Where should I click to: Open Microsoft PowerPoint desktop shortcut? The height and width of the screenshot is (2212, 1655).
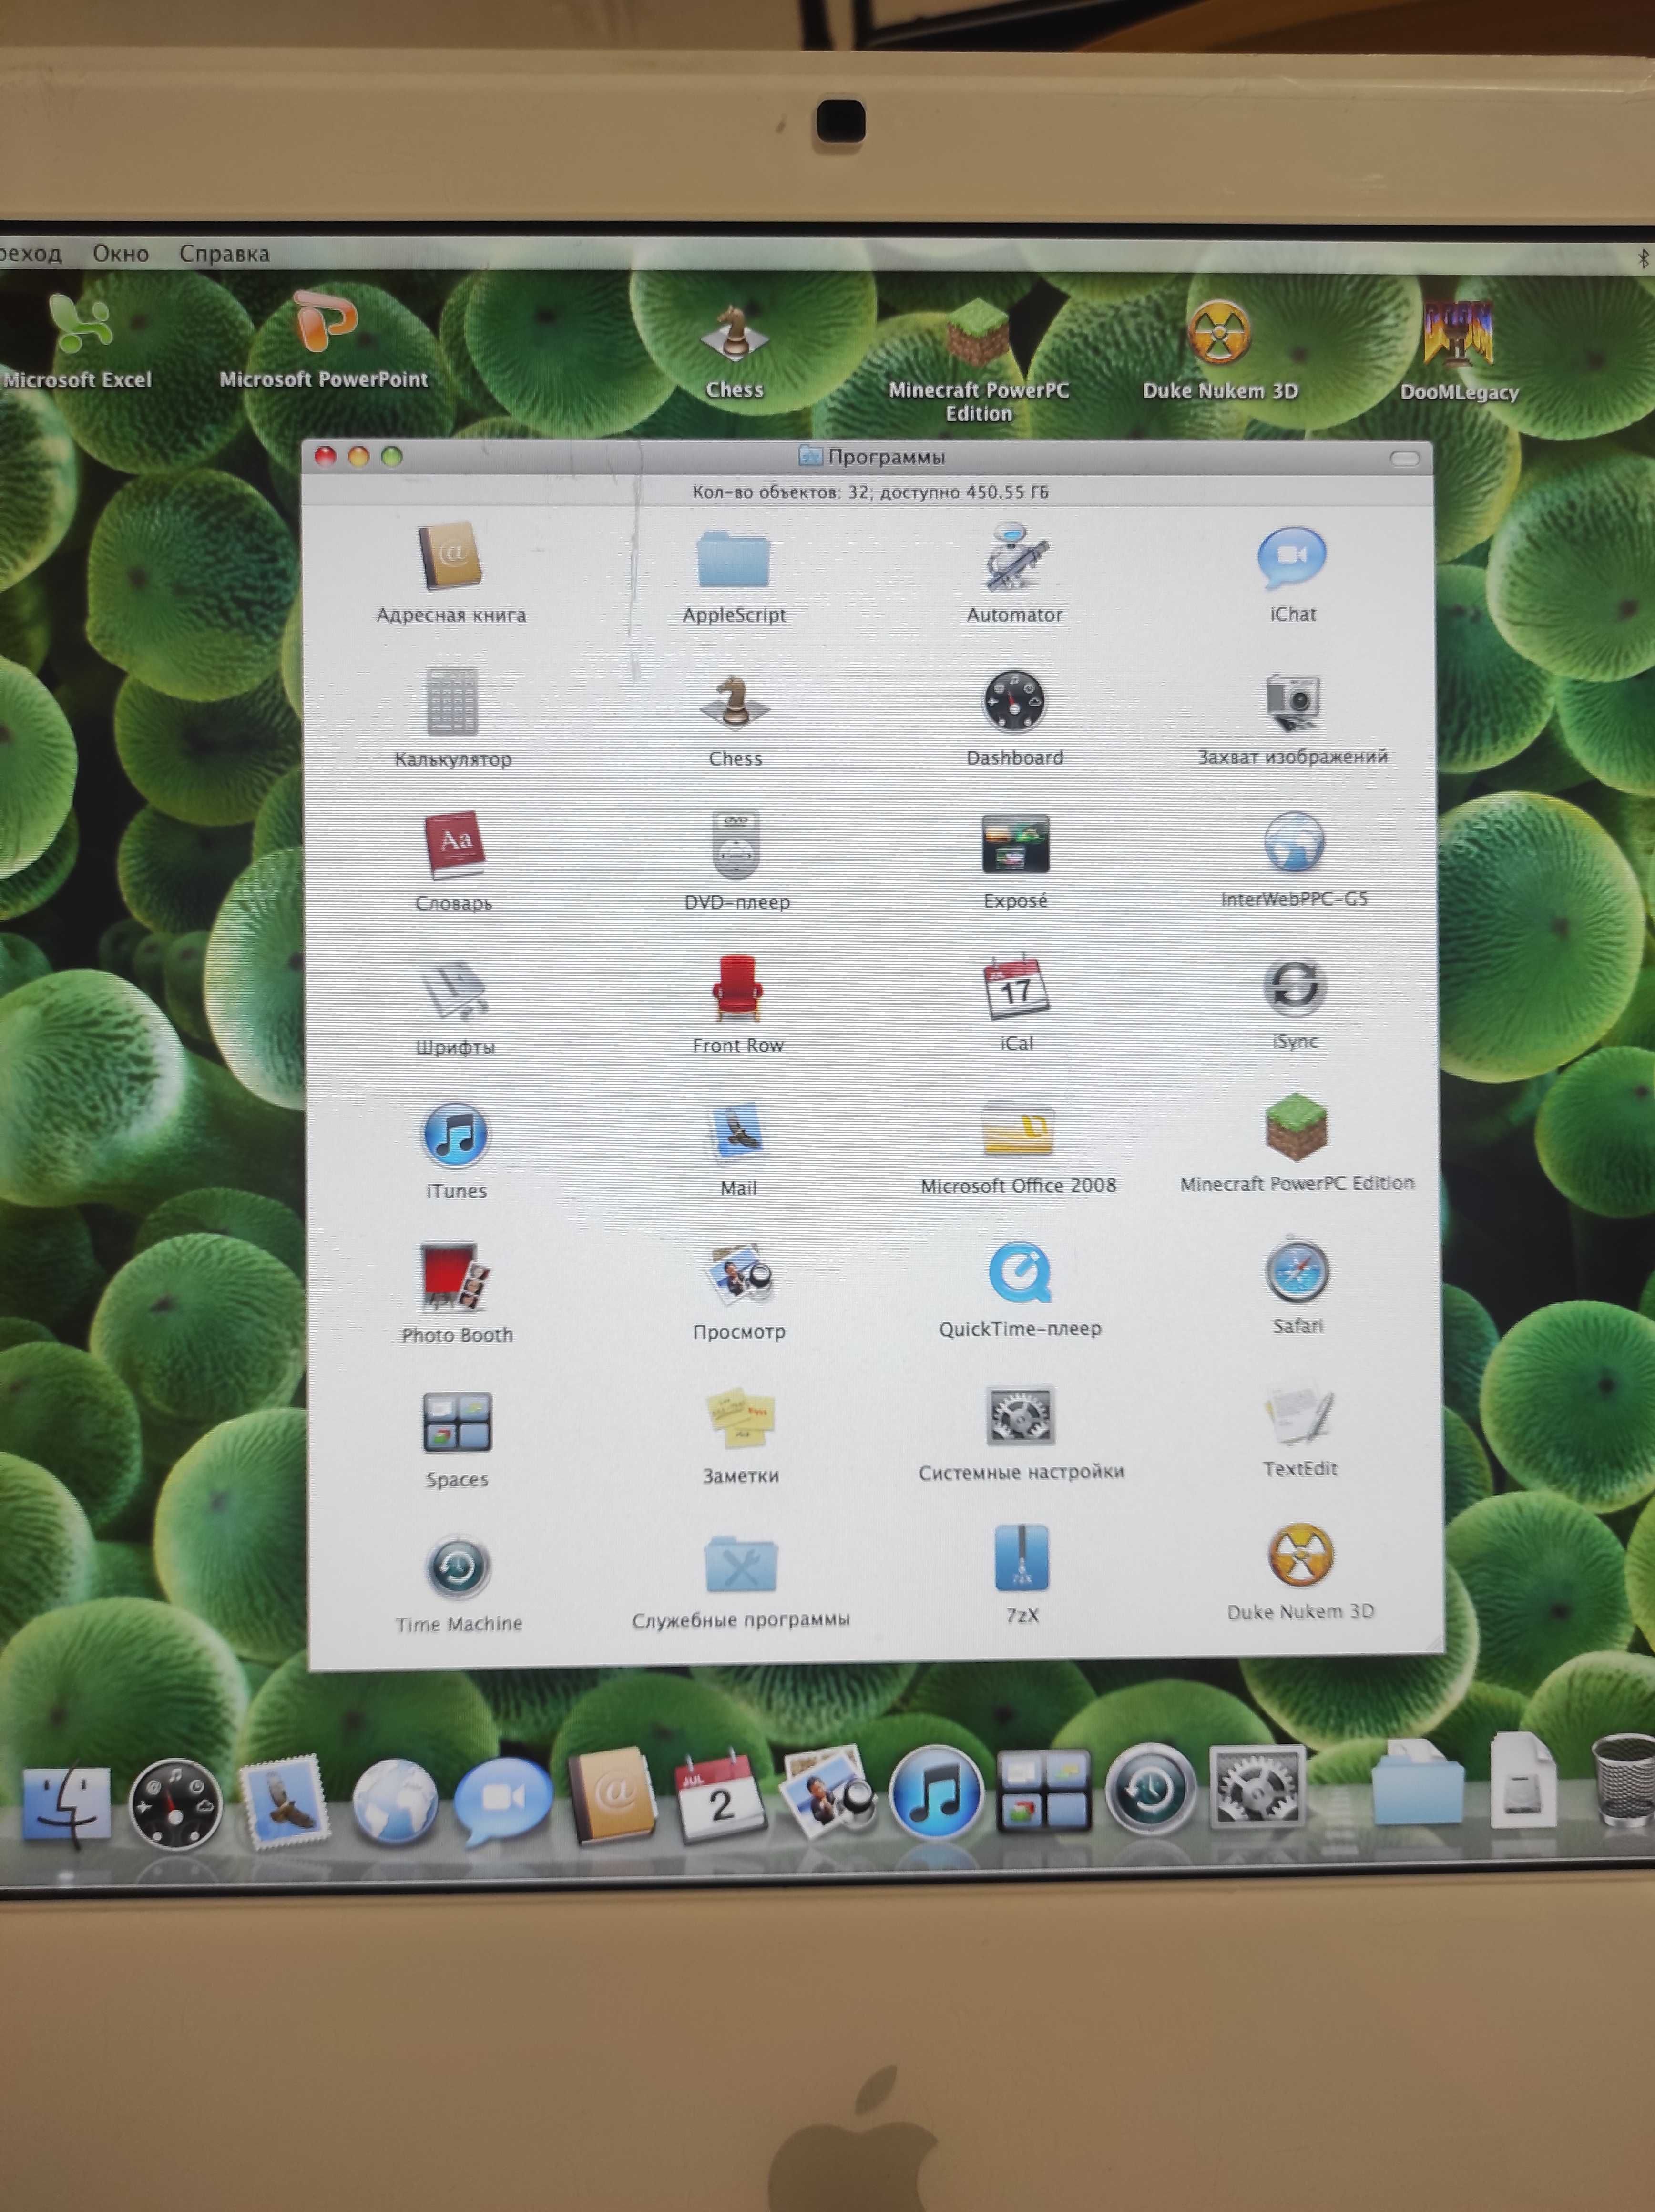click(325, 320)
